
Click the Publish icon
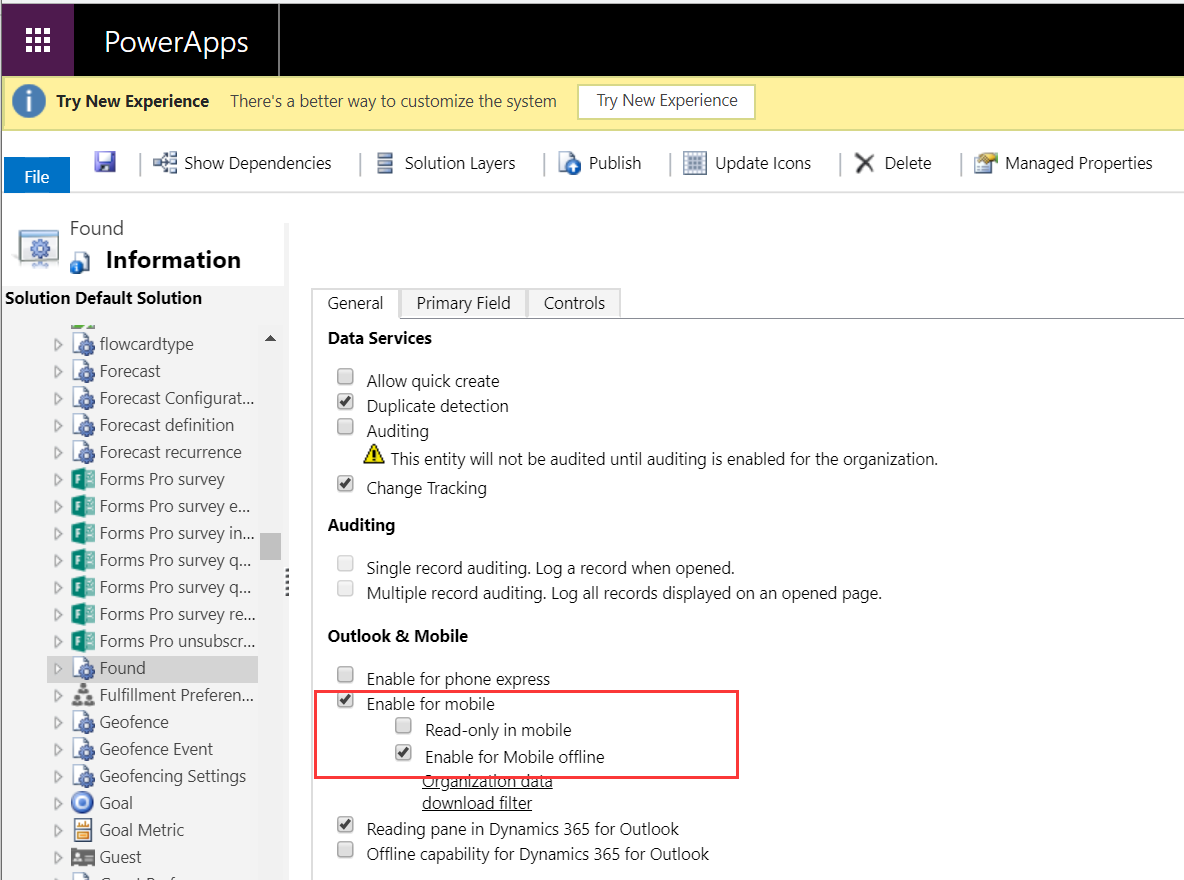click(x=569, y=163)
